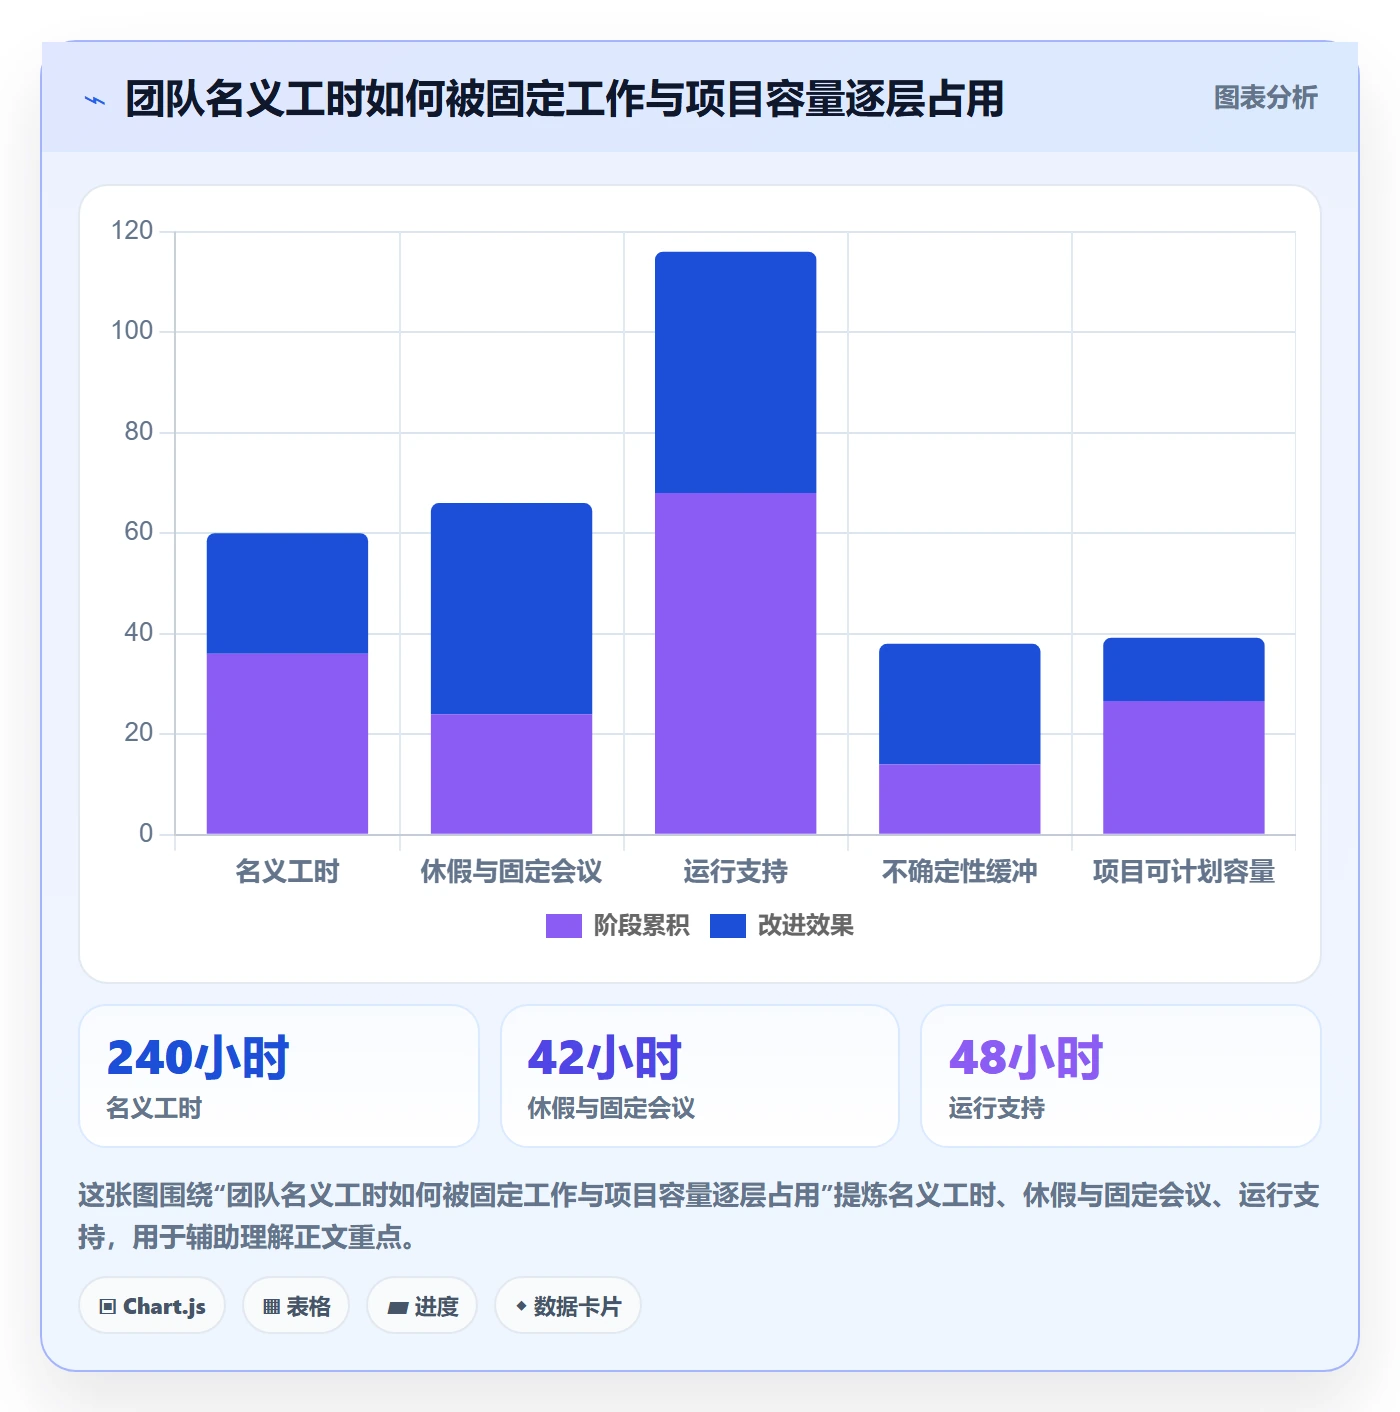
Task: Click the lightning icon beside the title
Action: [x=94, y=100]
